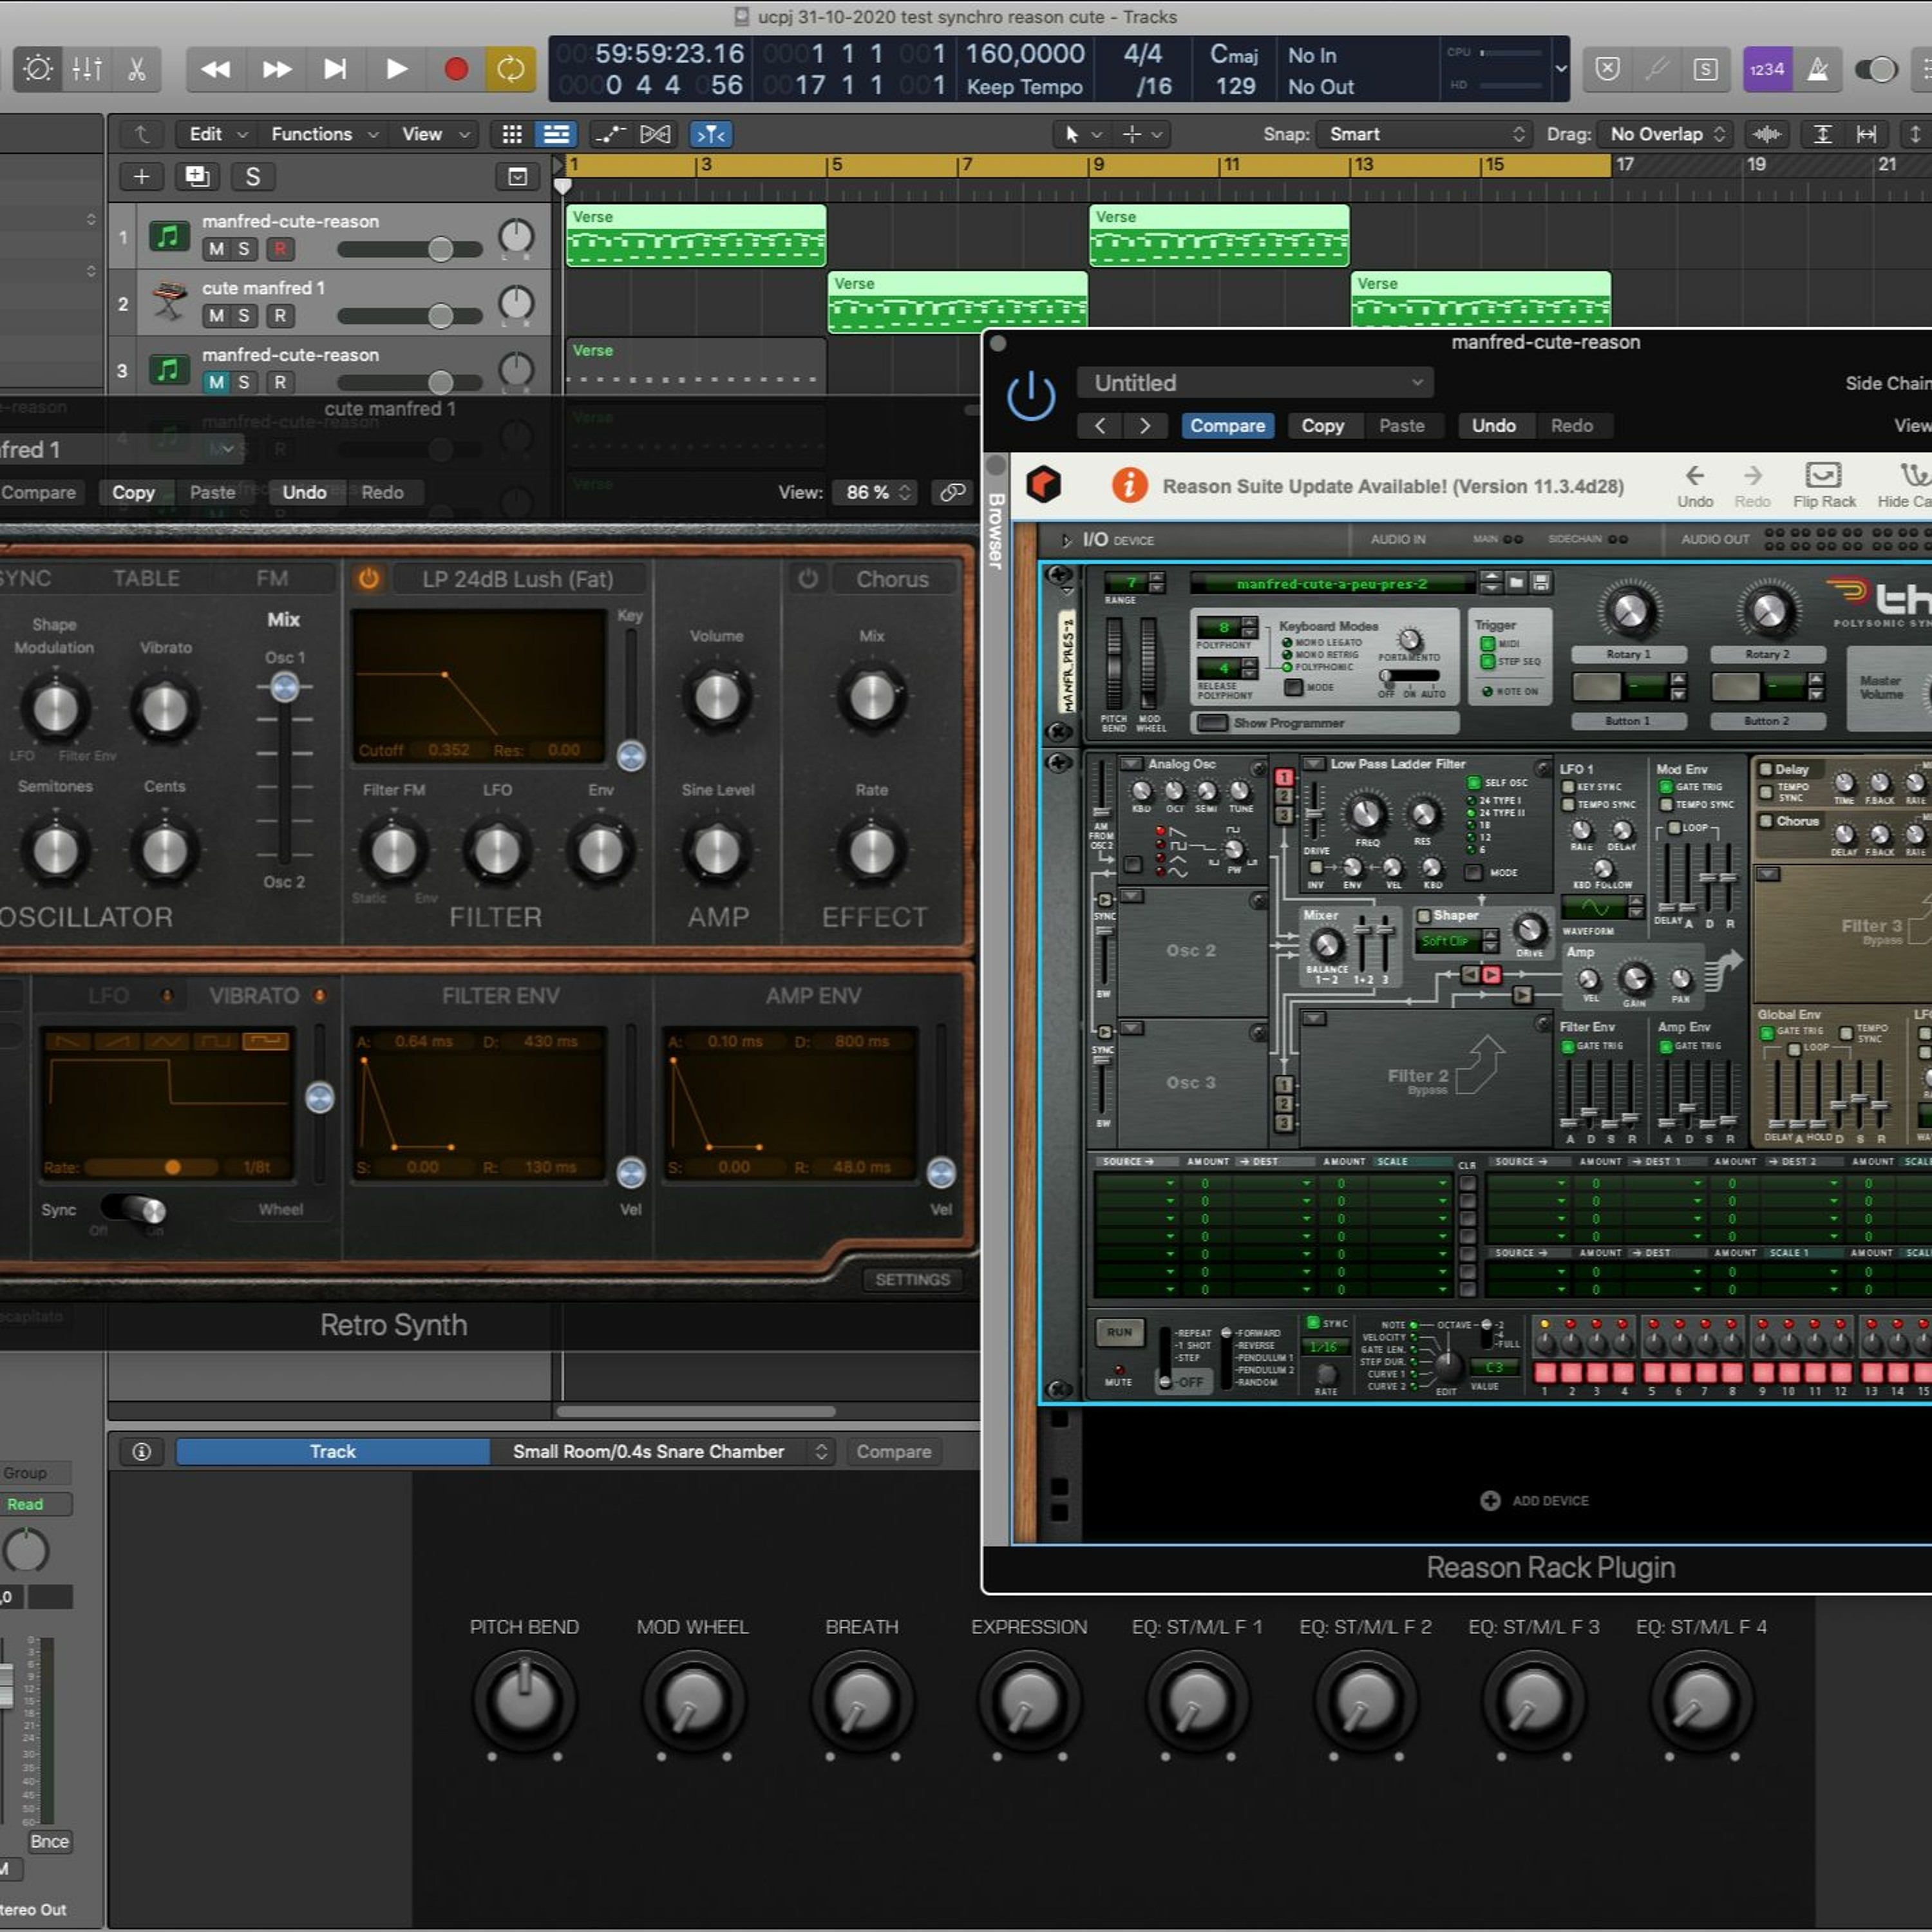Open the Editors scissors icon
The image size is (1932, 1932).
point(136,69)
